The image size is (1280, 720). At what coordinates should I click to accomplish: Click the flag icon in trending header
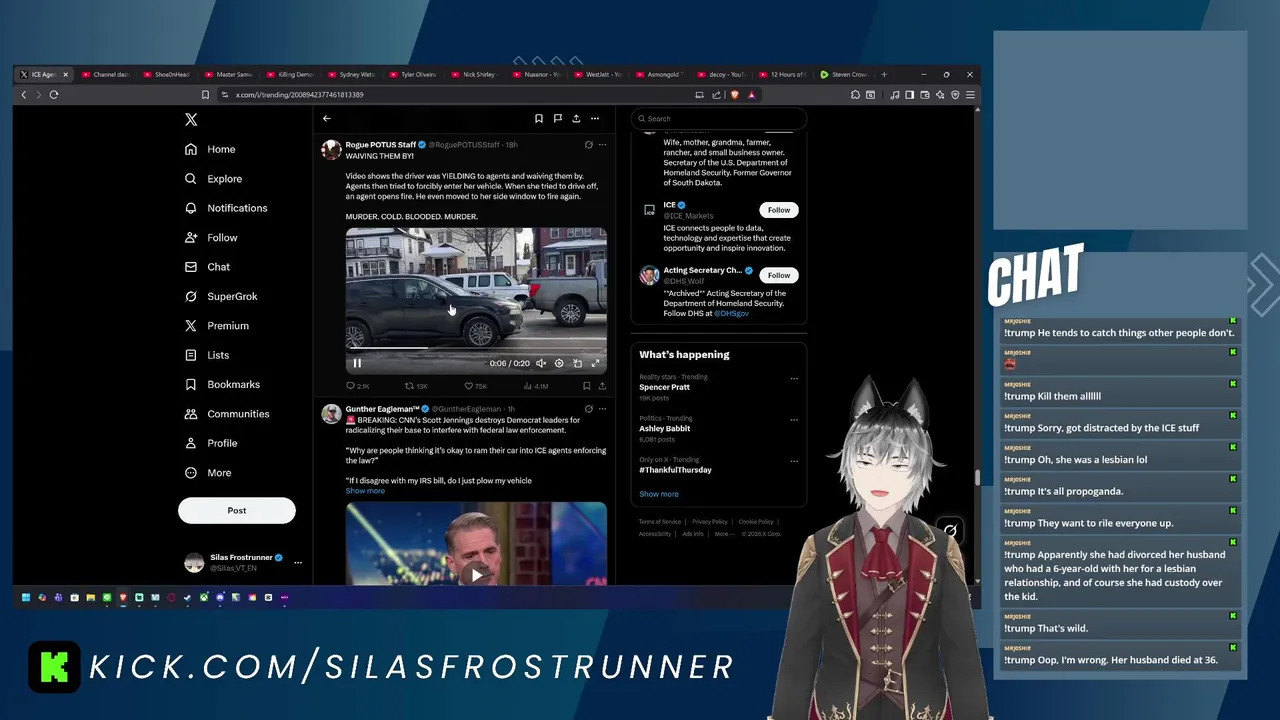click(557, 118)
